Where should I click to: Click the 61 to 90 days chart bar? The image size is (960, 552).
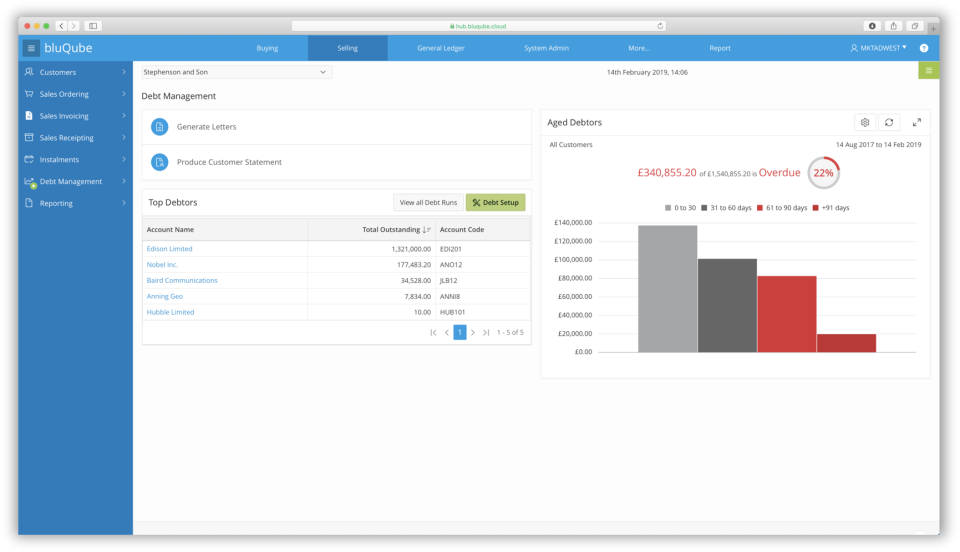coord(787,314)
